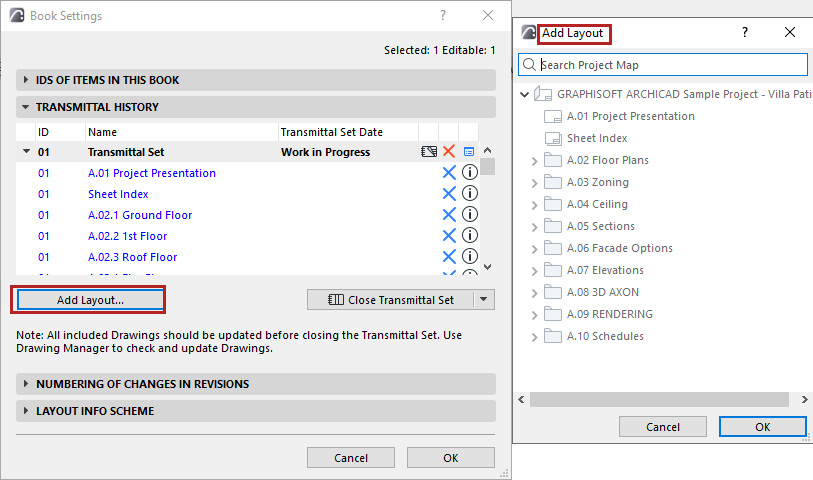Click the blue details icon for Transmittal Set
This screenshot has height=480, width=813.
(468, 152)
